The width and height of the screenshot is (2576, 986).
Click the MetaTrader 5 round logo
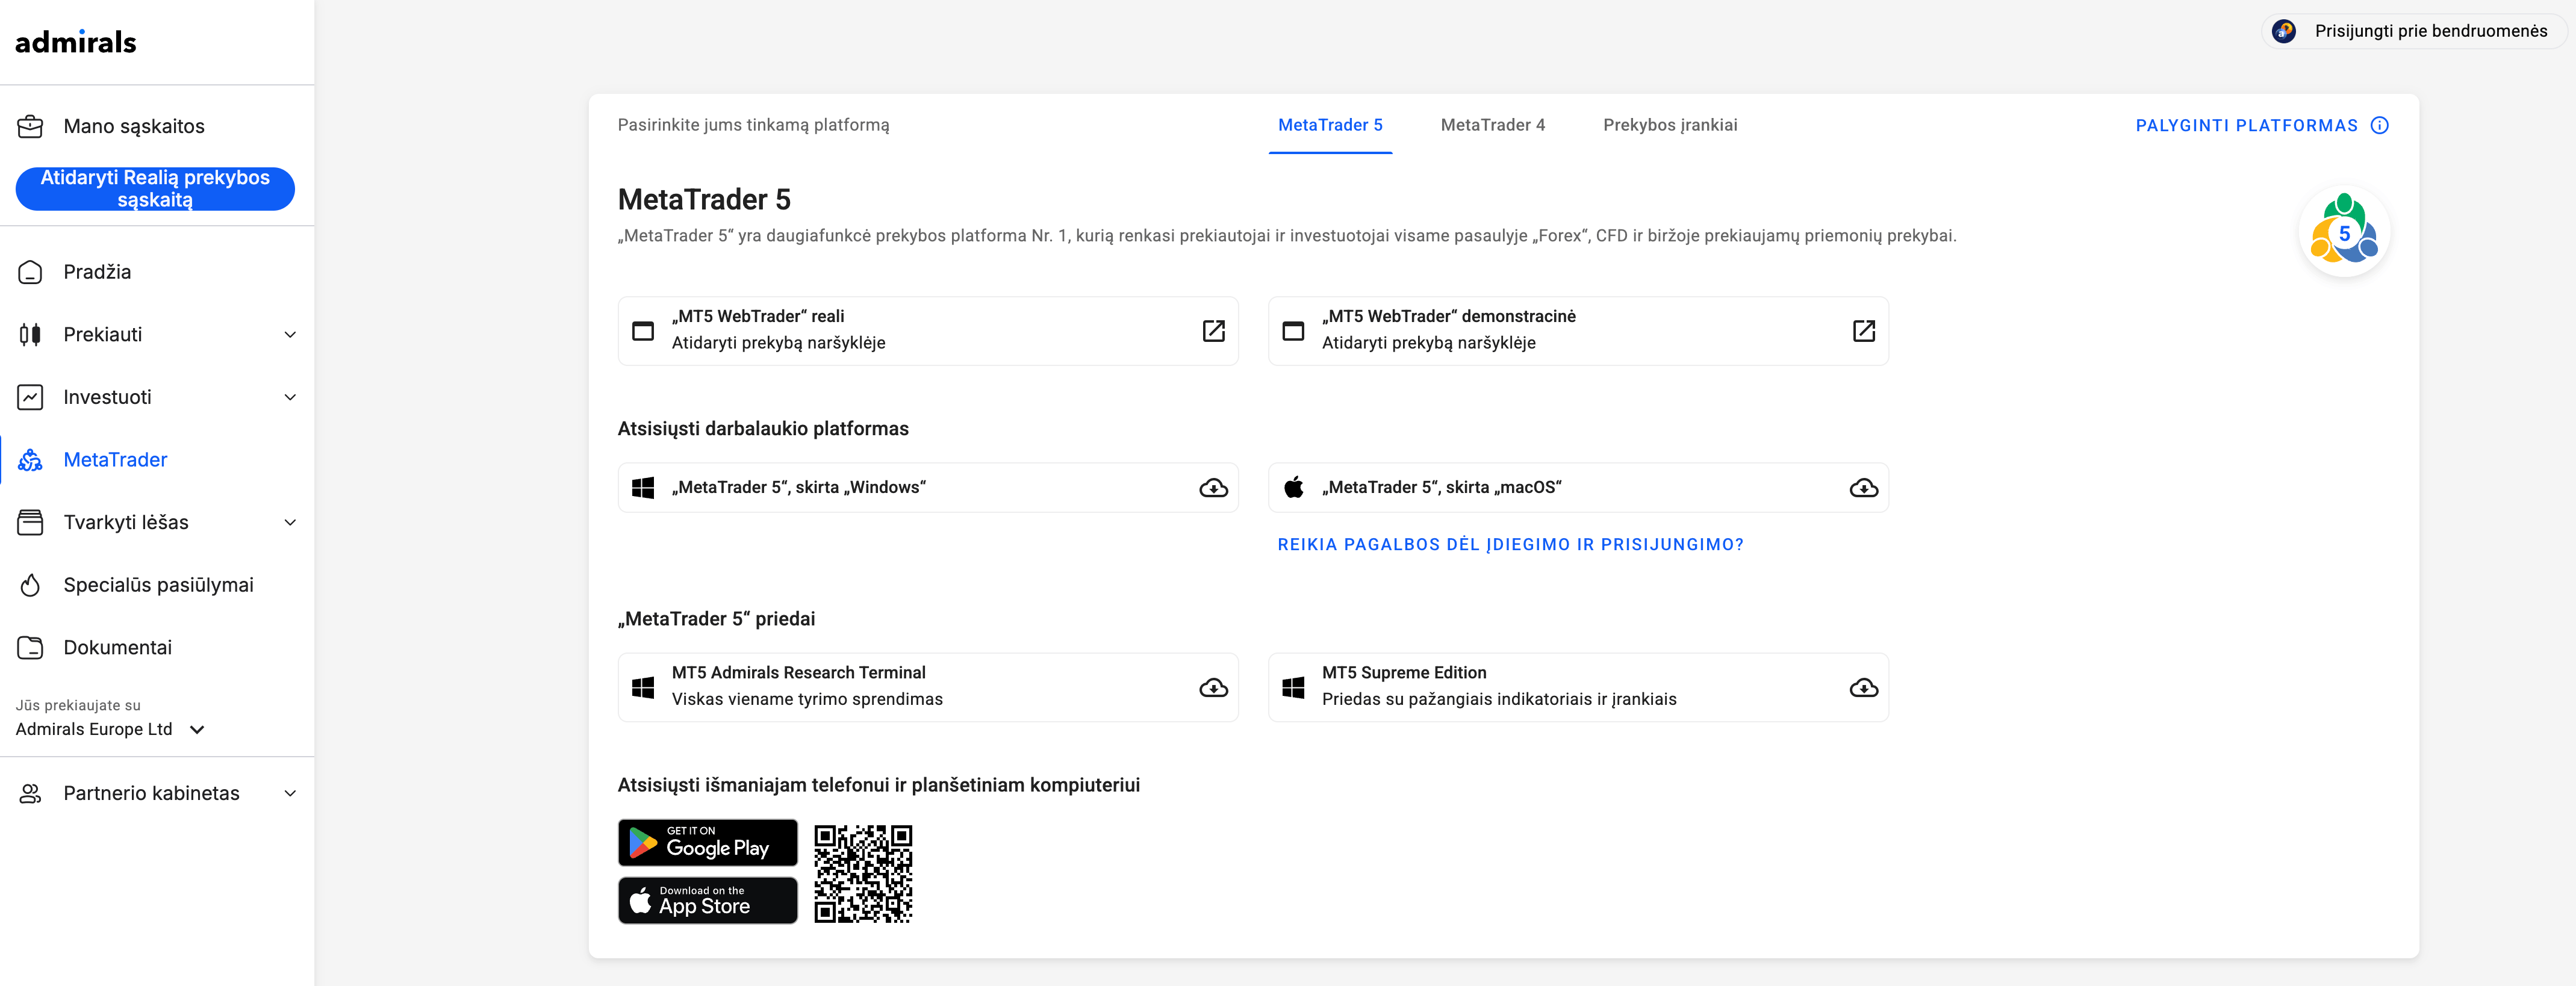pyautogui.click(x=2344, y=232)
